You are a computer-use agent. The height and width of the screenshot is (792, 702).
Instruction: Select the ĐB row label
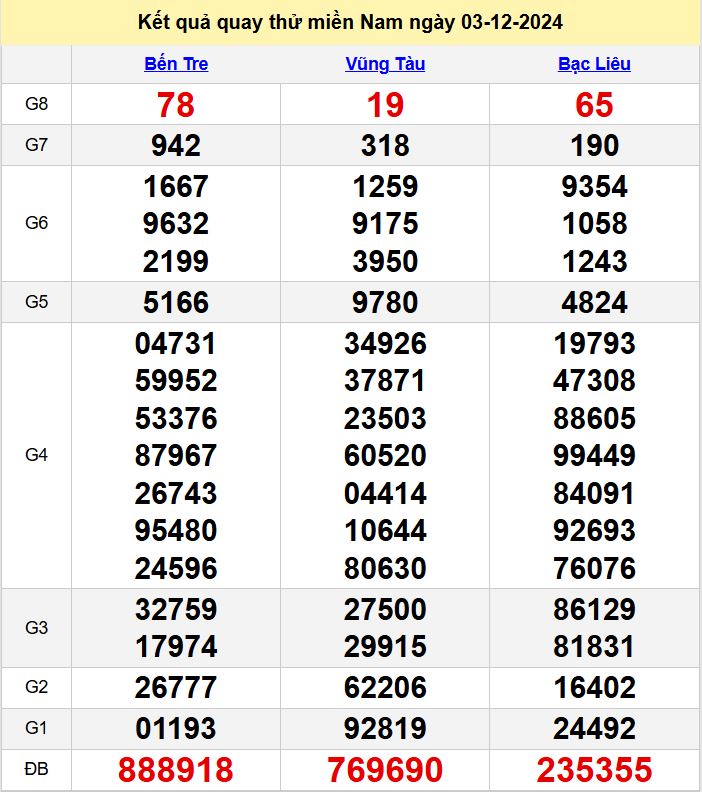pos(36,769)
